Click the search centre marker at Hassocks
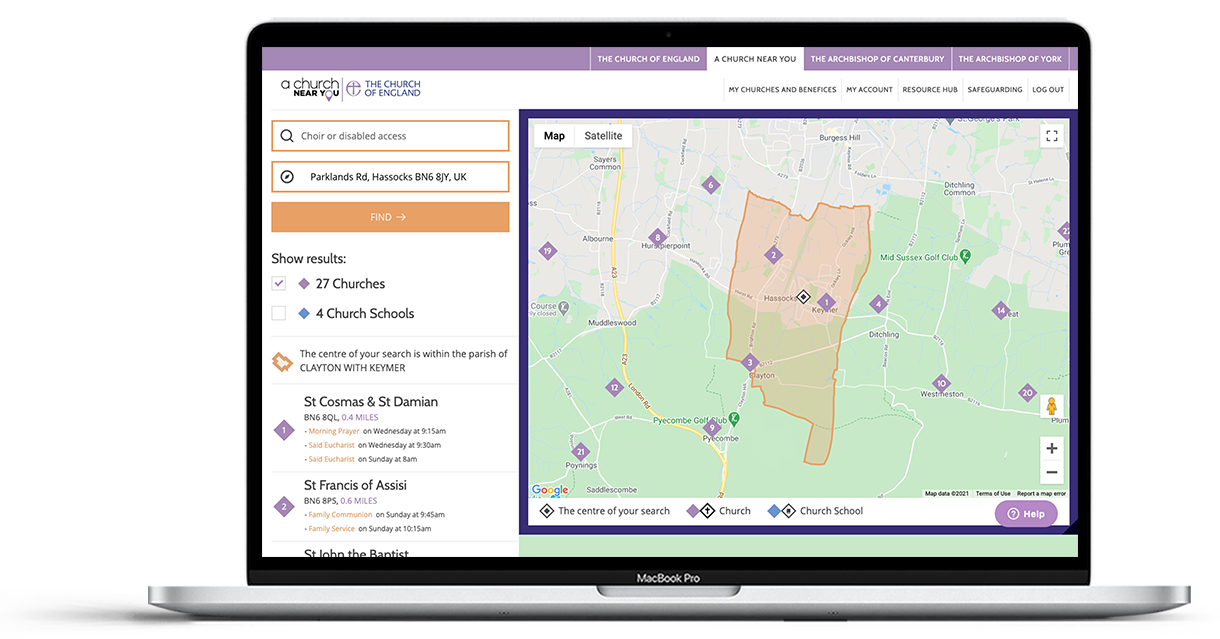The width and height of the screenshot is (1220, 639). (803, 296)
